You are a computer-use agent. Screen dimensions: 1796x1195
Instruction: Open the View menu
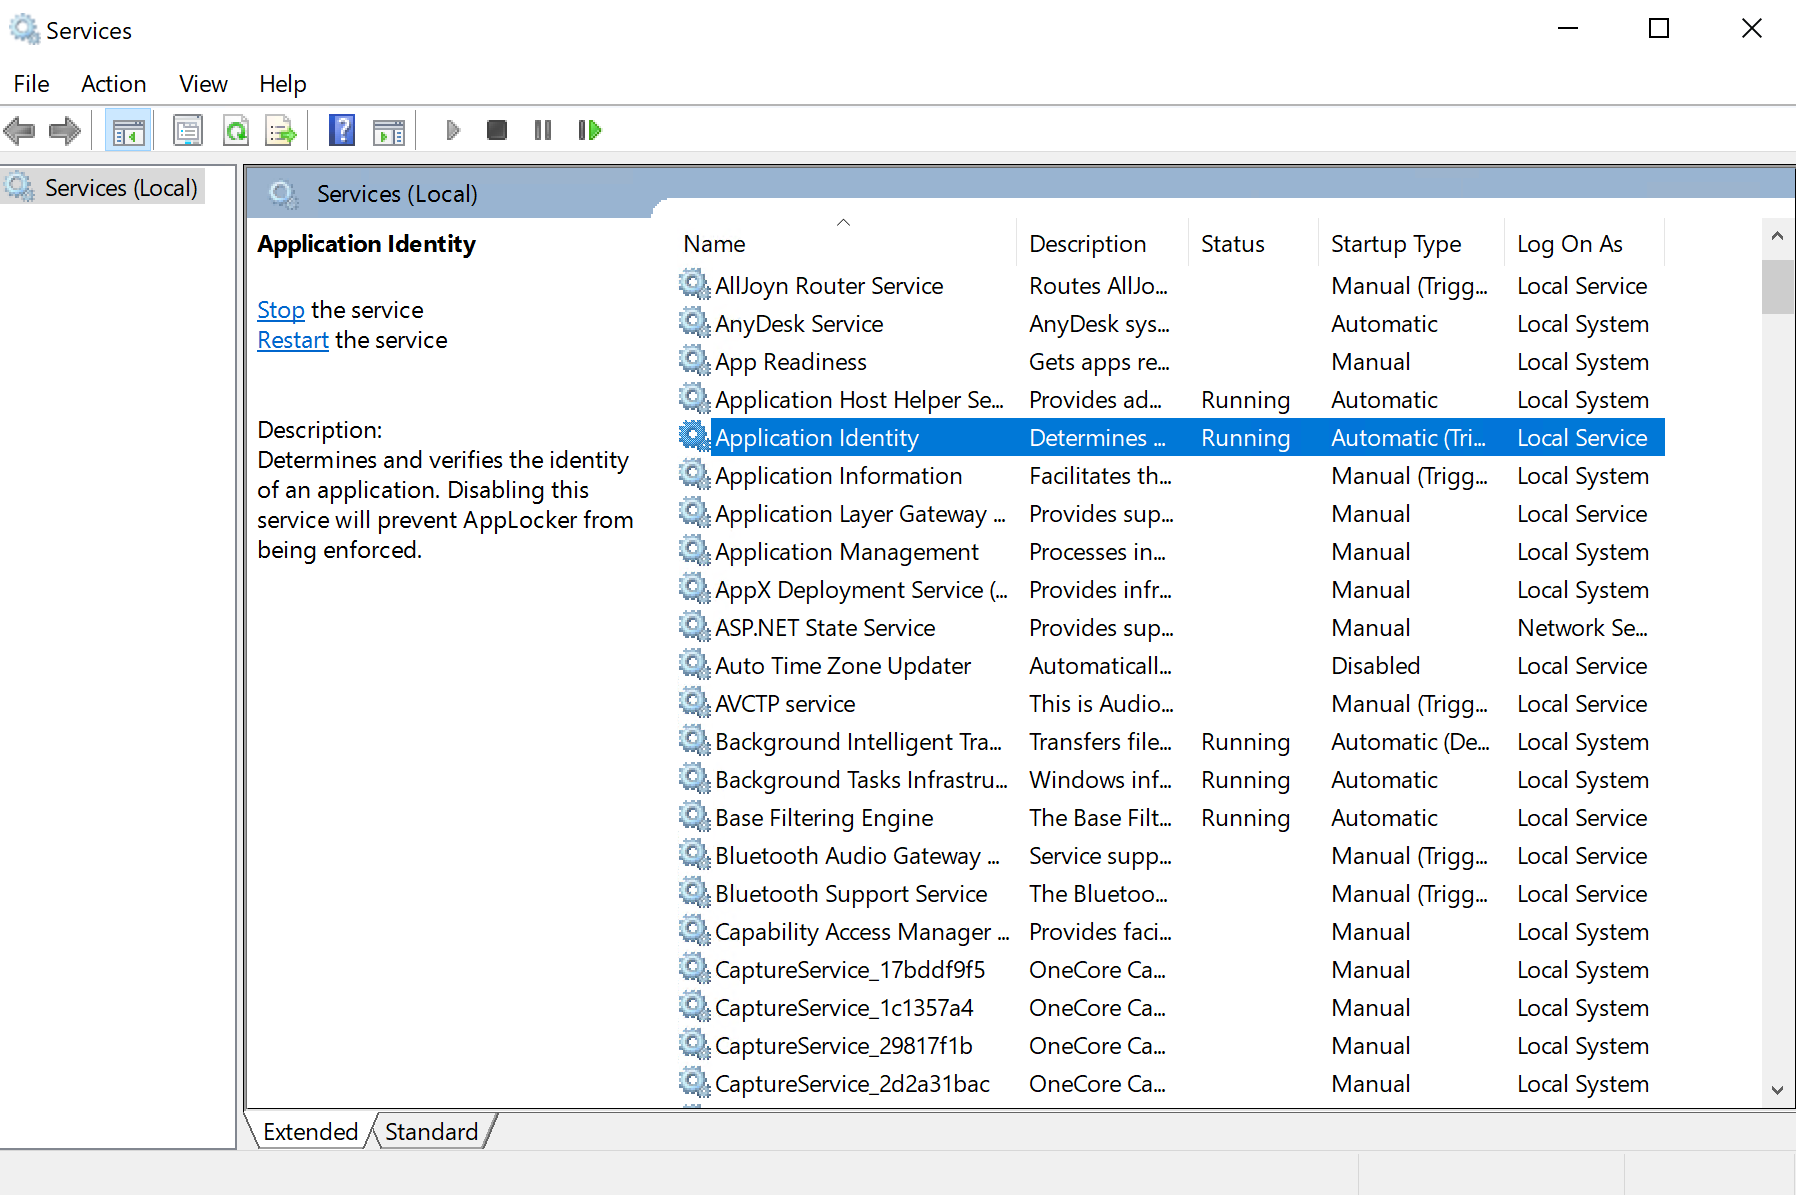(203, 84)
